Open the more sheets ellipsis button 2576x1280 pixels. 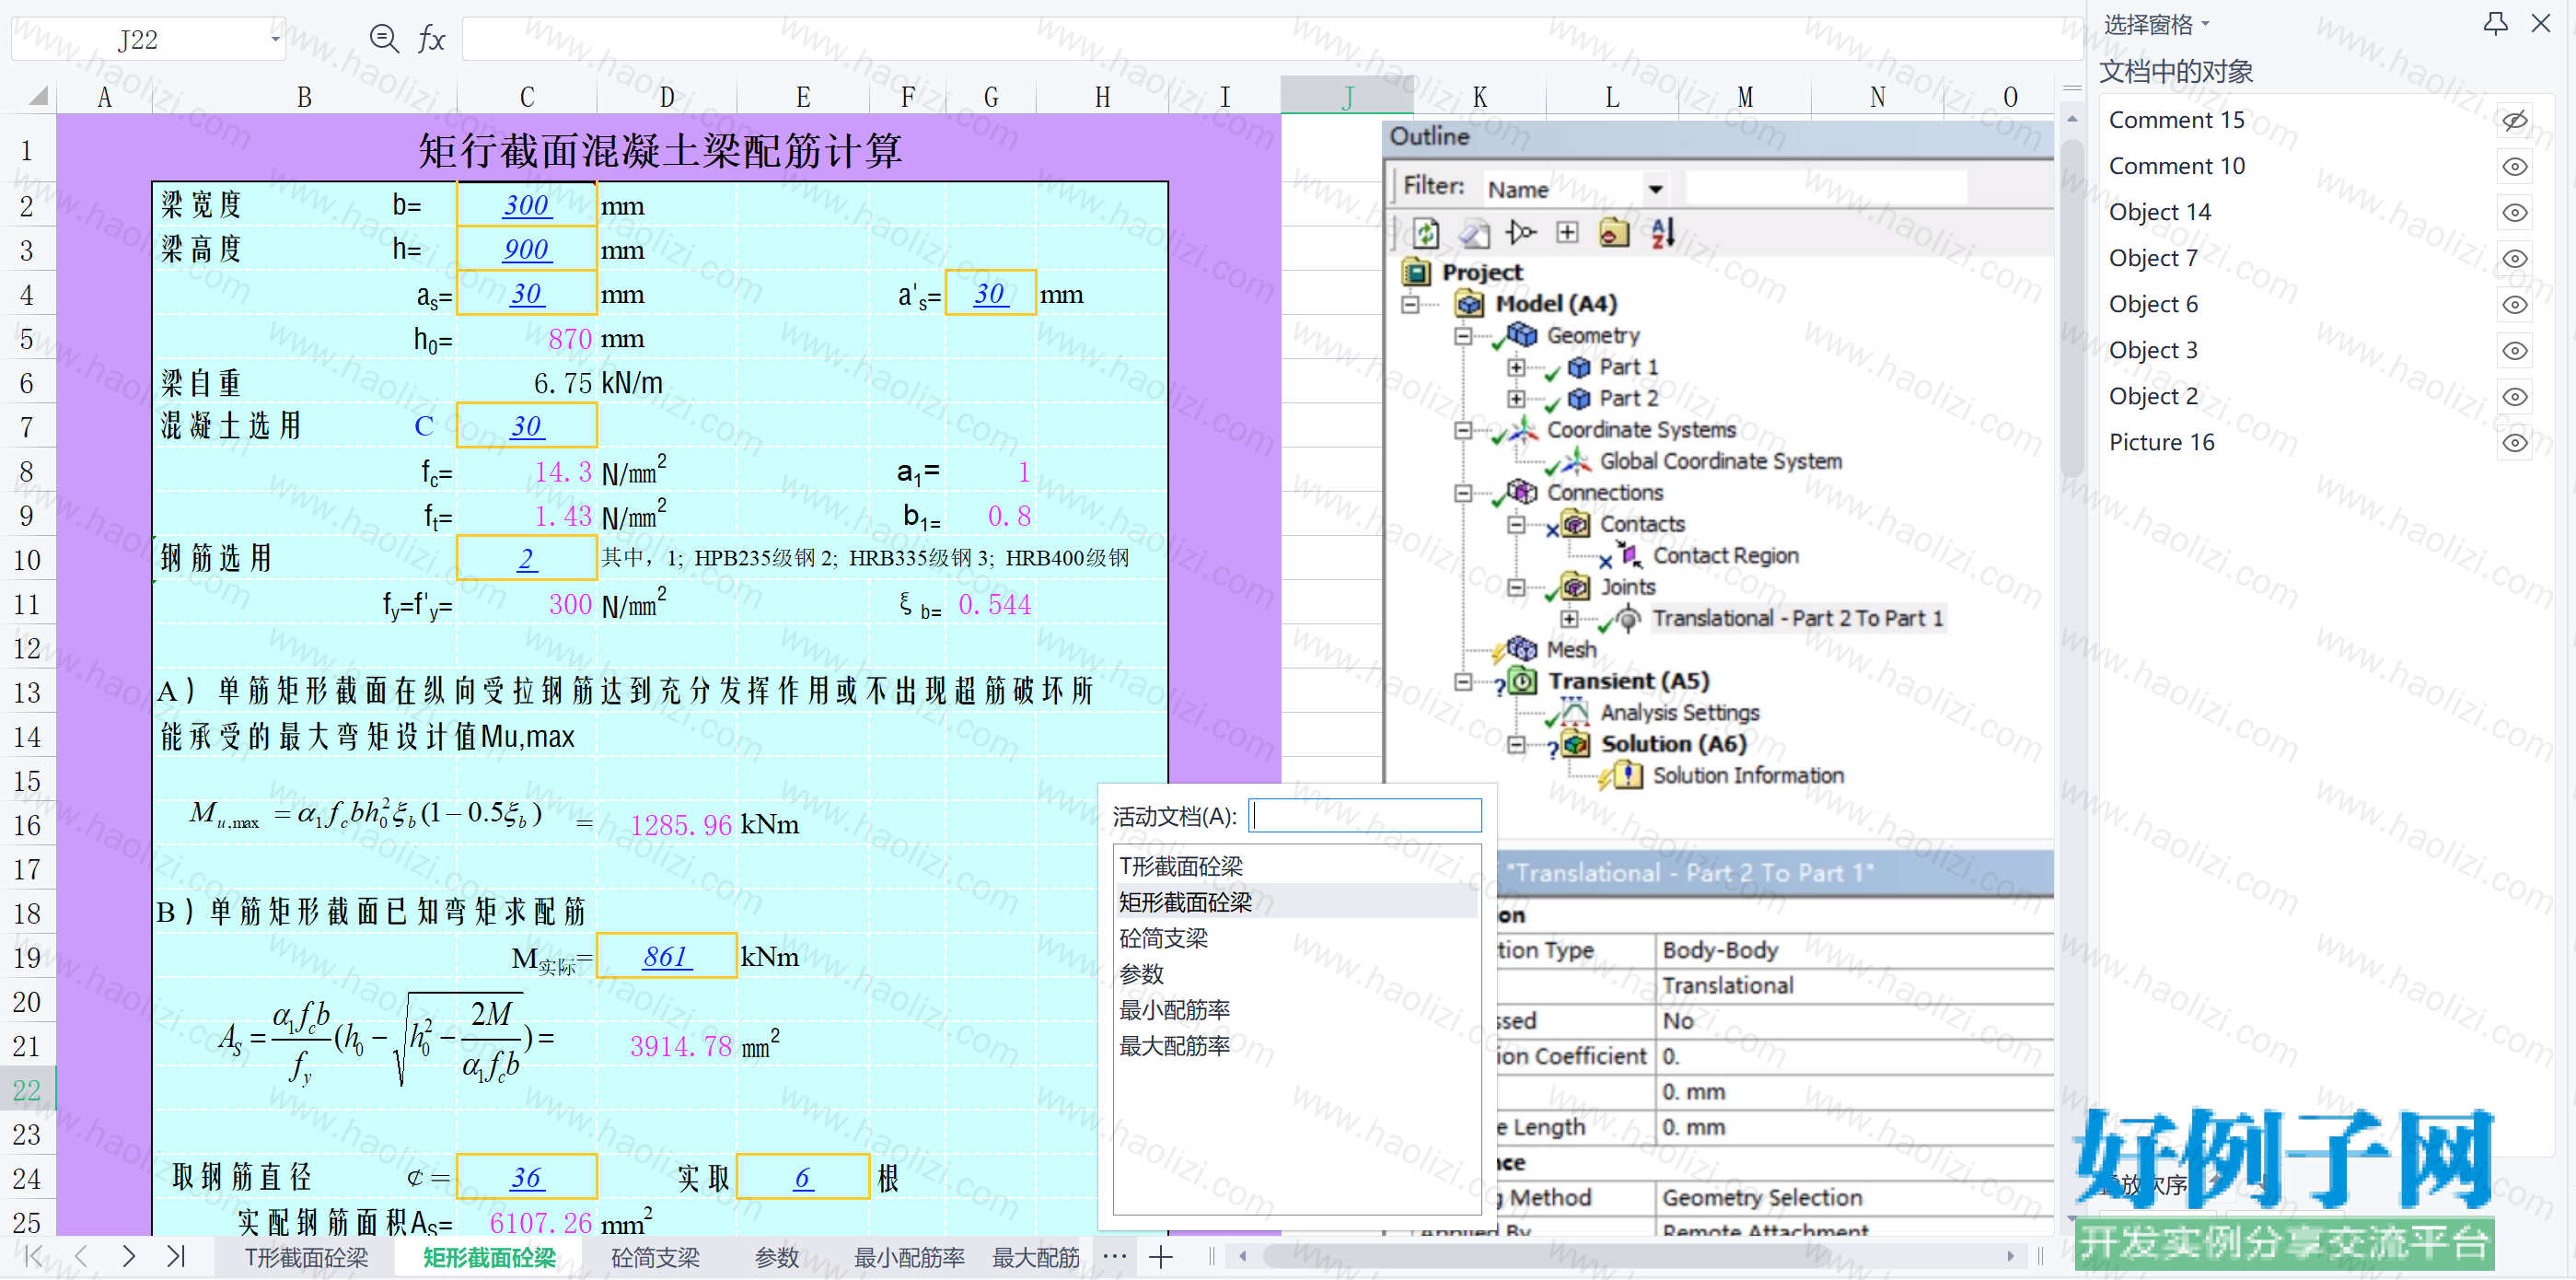click(x=1115, y=1256)
